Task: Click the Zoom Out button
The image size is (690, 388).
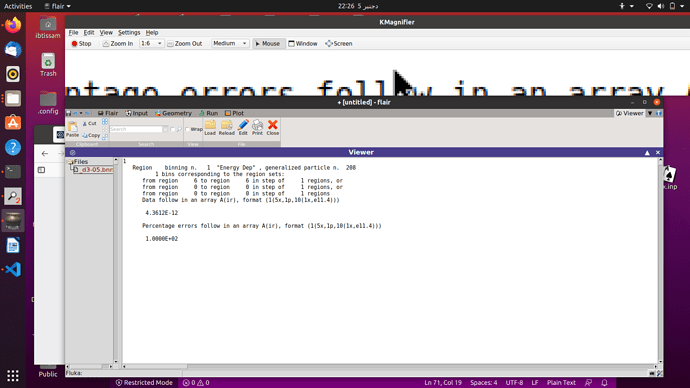Action: coord(185,44)
